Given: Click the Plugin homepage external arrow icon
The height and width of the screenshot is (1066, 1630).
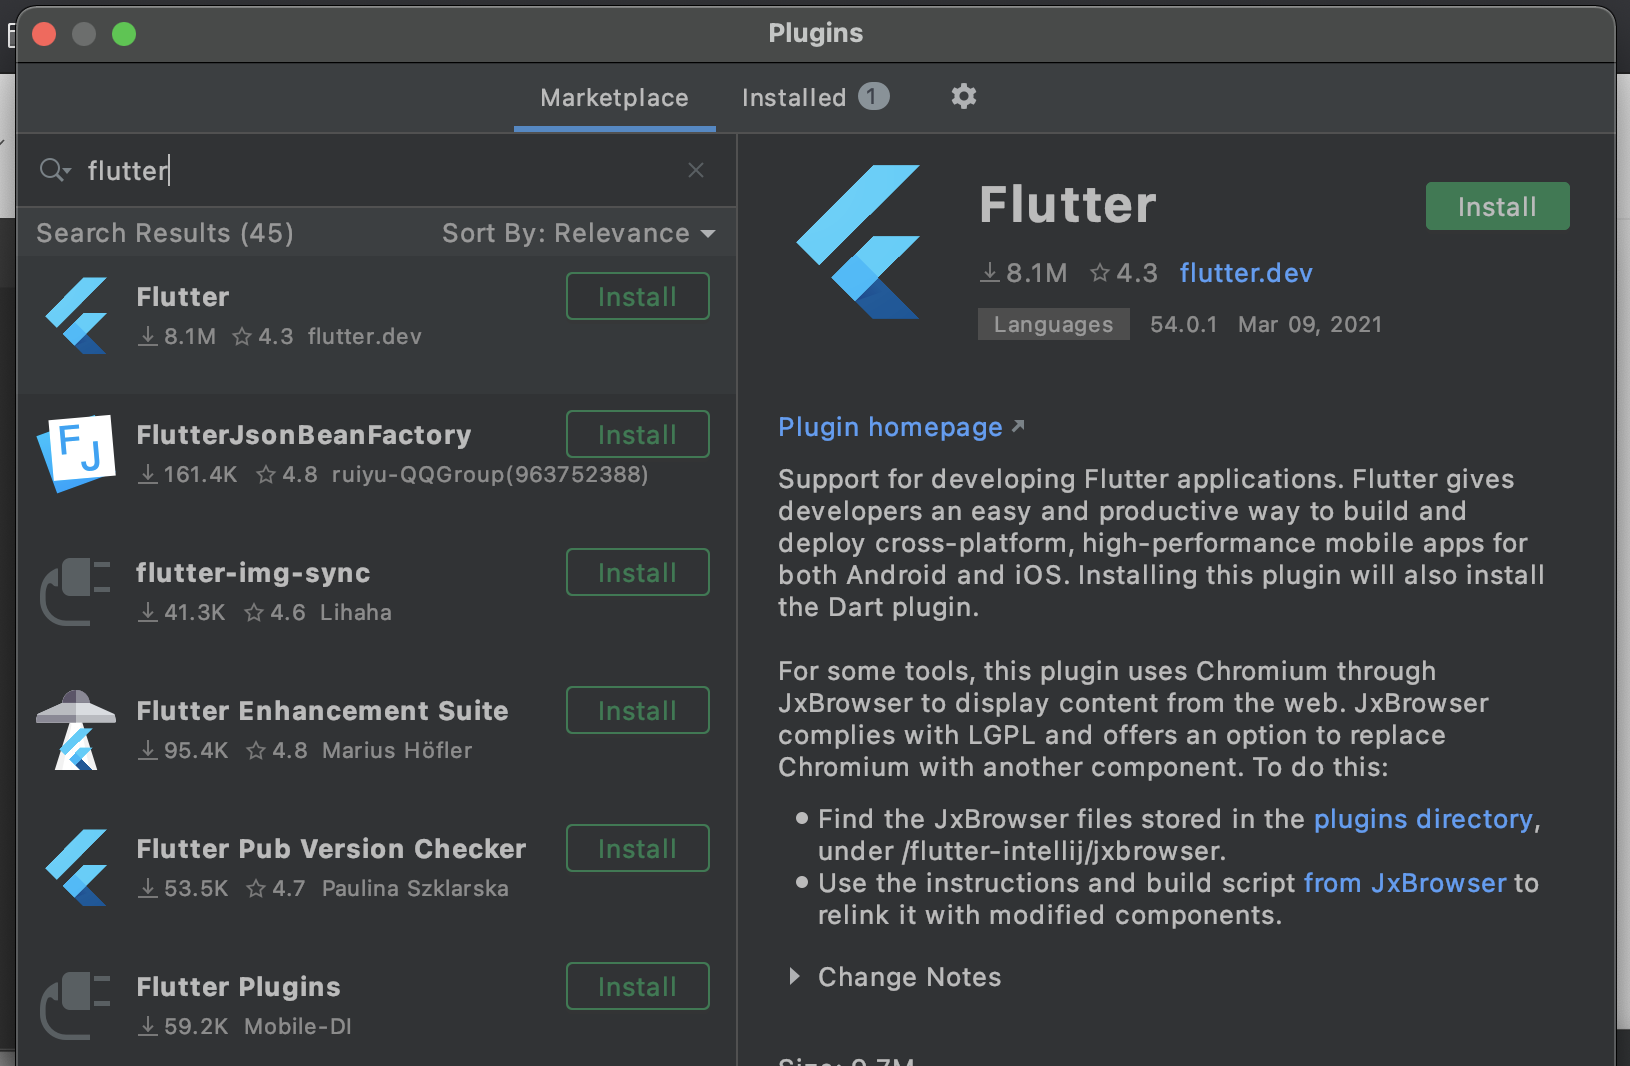Looking at the screenshot, I should [x=1018, y=426].
